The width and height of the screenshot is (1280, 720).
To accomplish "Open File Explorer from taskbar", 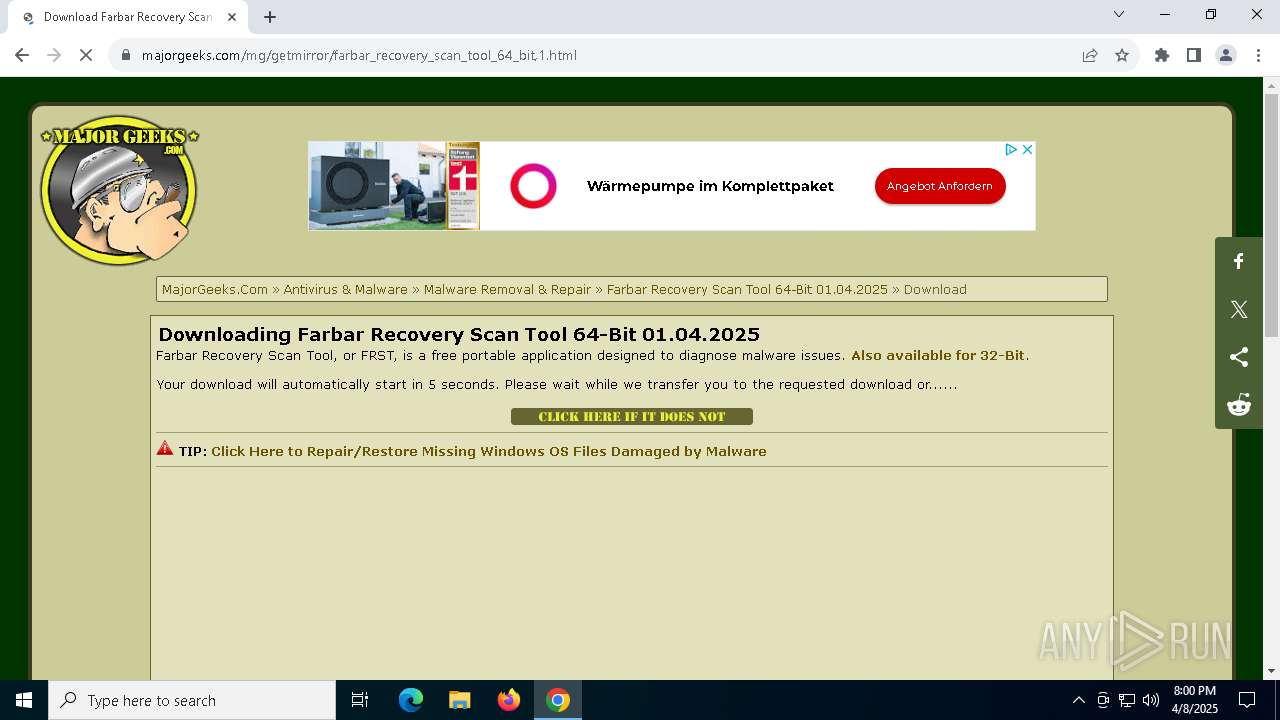I will point(459,700).
